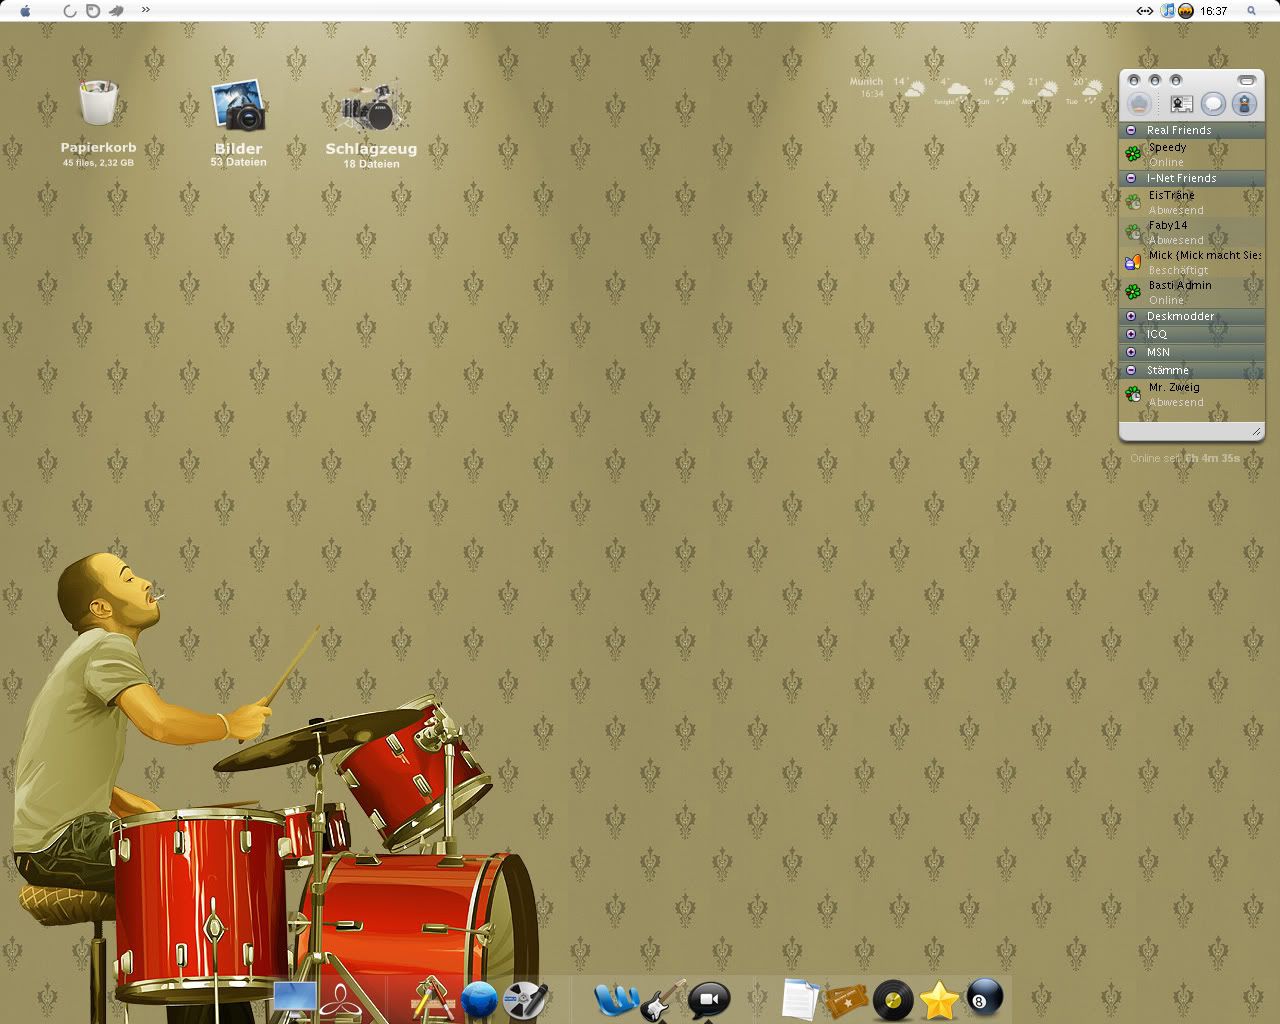The width and height of the screenshot is (1280, 1024).
Task: Click the bird icon in top bar
Action: pyautogui.click(x=116, y=11)
